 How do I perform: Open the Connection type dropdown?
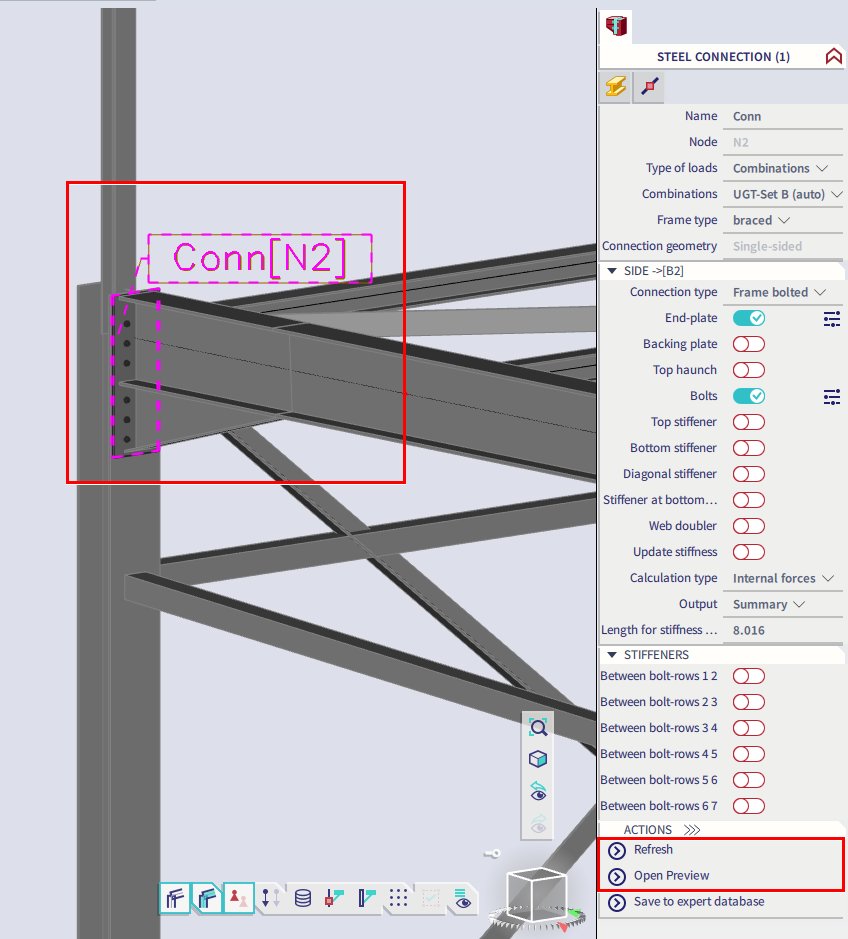pos(780,292)
